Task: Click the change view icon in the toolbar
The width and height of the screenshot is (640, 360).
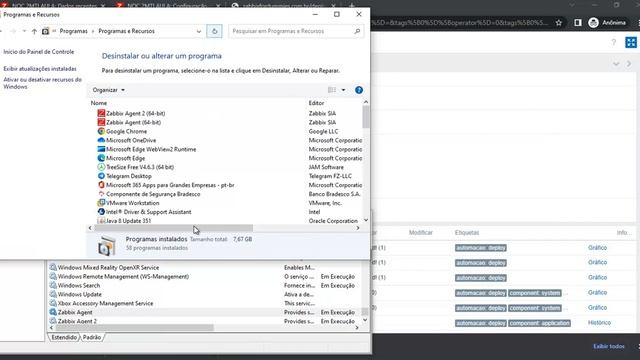Action: 332,90
